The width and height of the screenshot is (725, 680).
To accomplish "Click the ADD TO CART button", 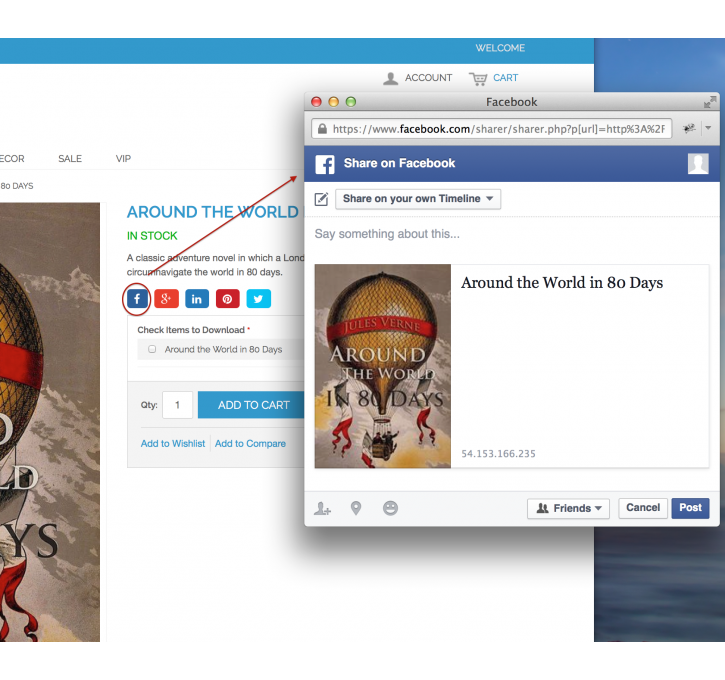I will pos(251,405).
